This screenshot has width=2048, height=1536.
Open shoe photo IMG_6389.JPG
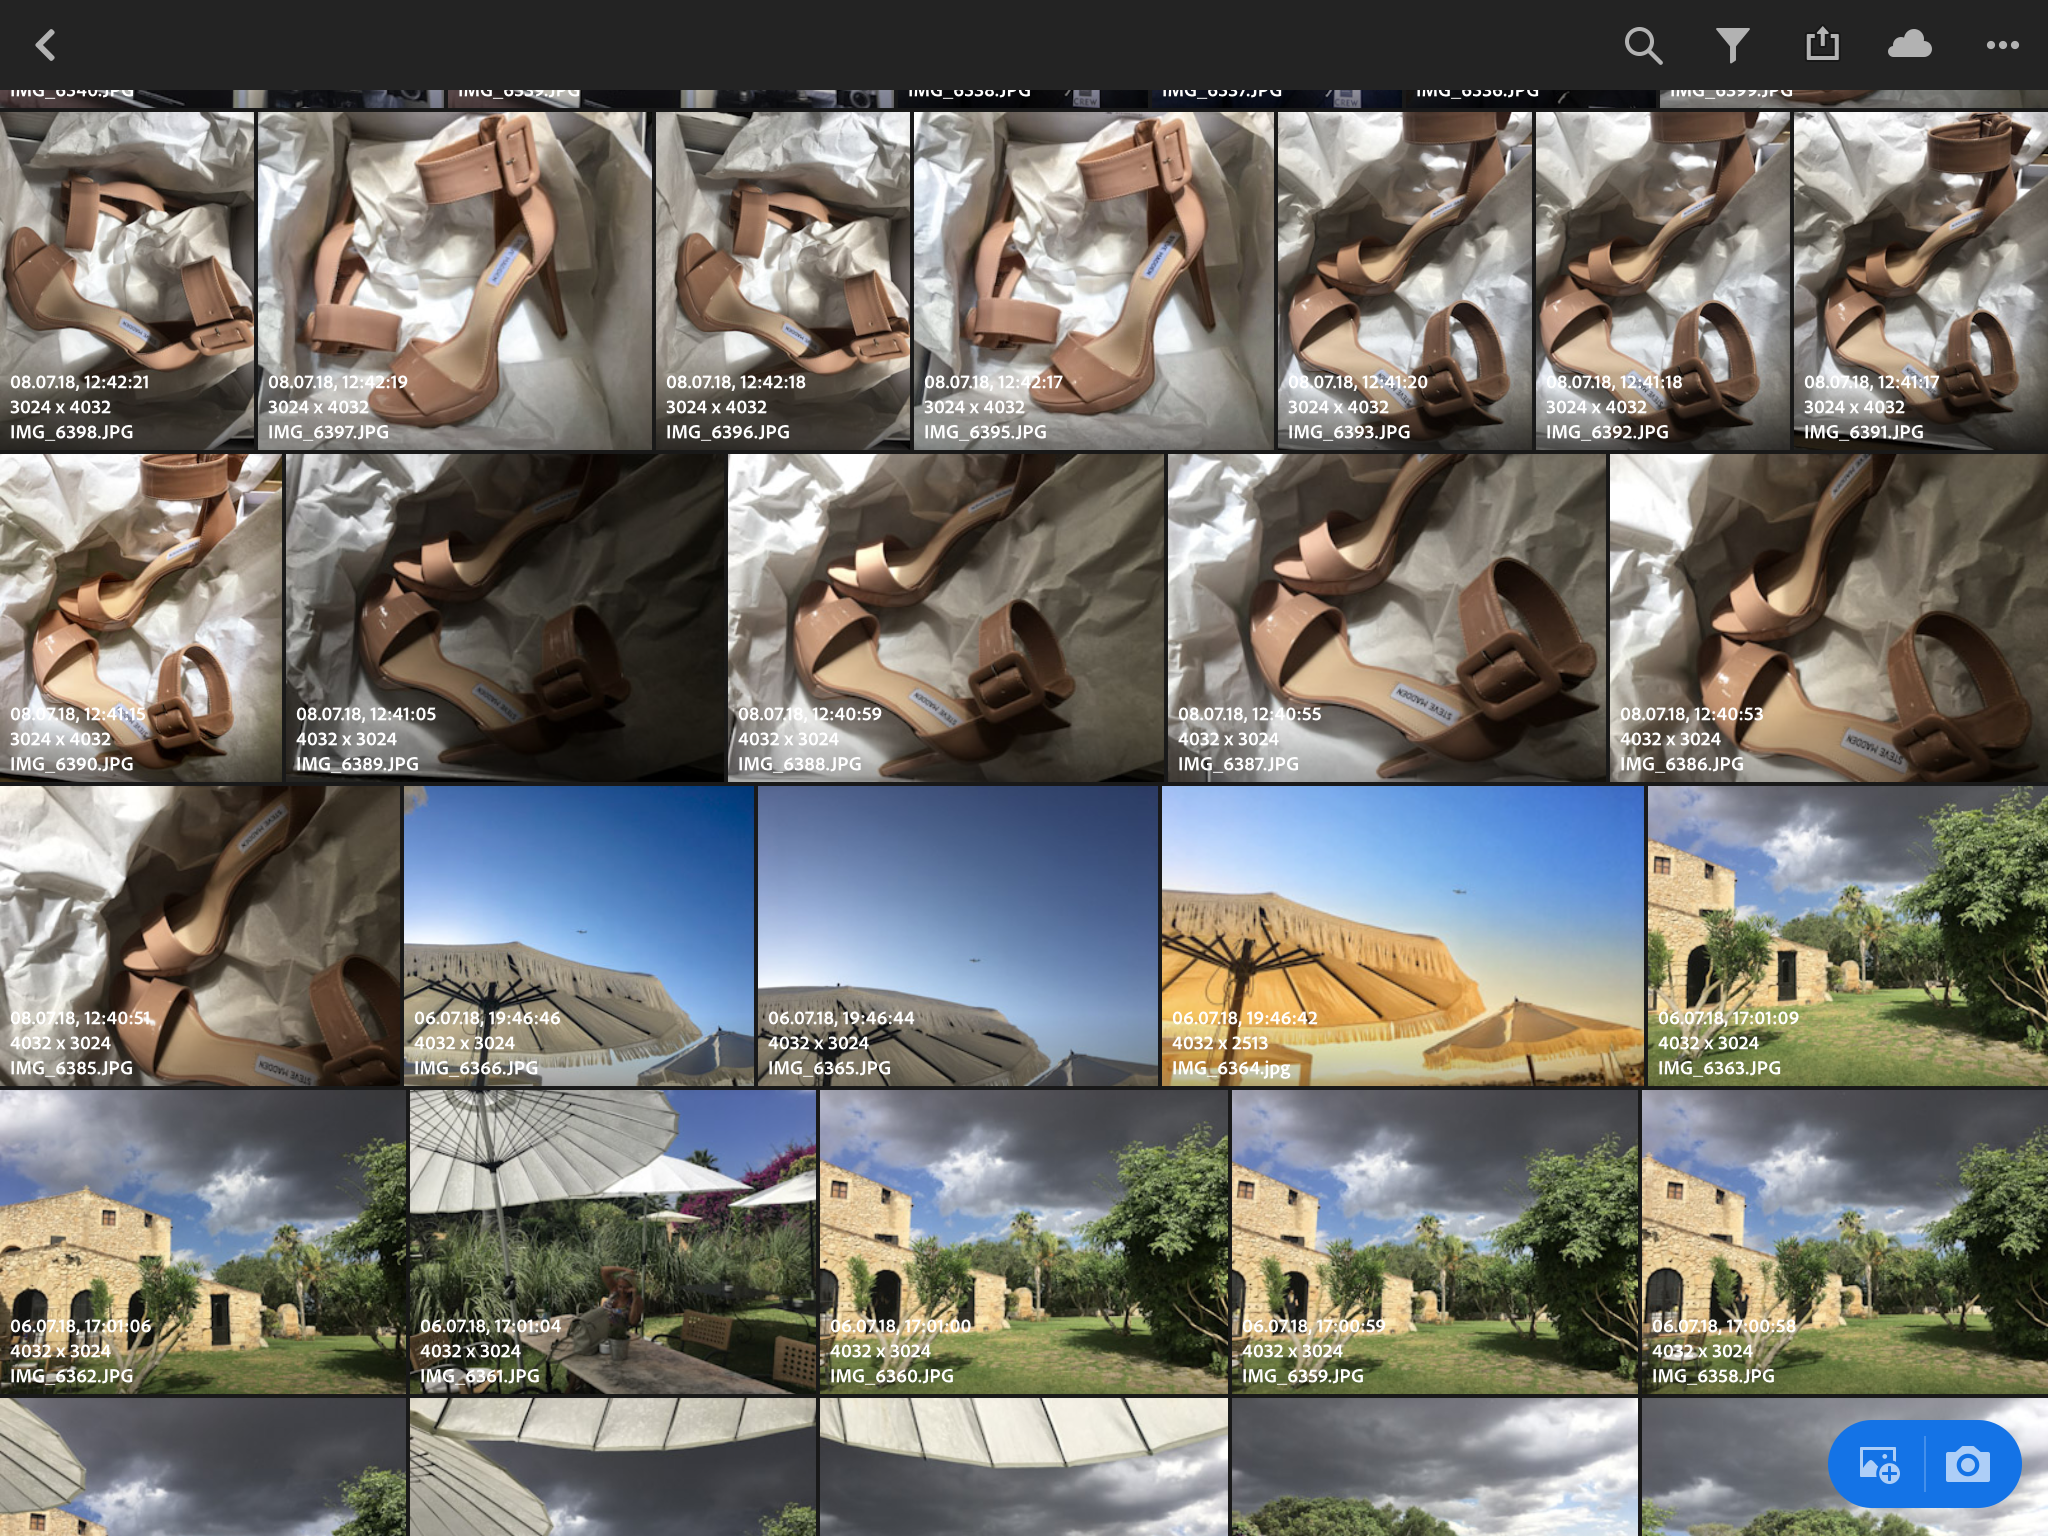(x=505, y=617)
